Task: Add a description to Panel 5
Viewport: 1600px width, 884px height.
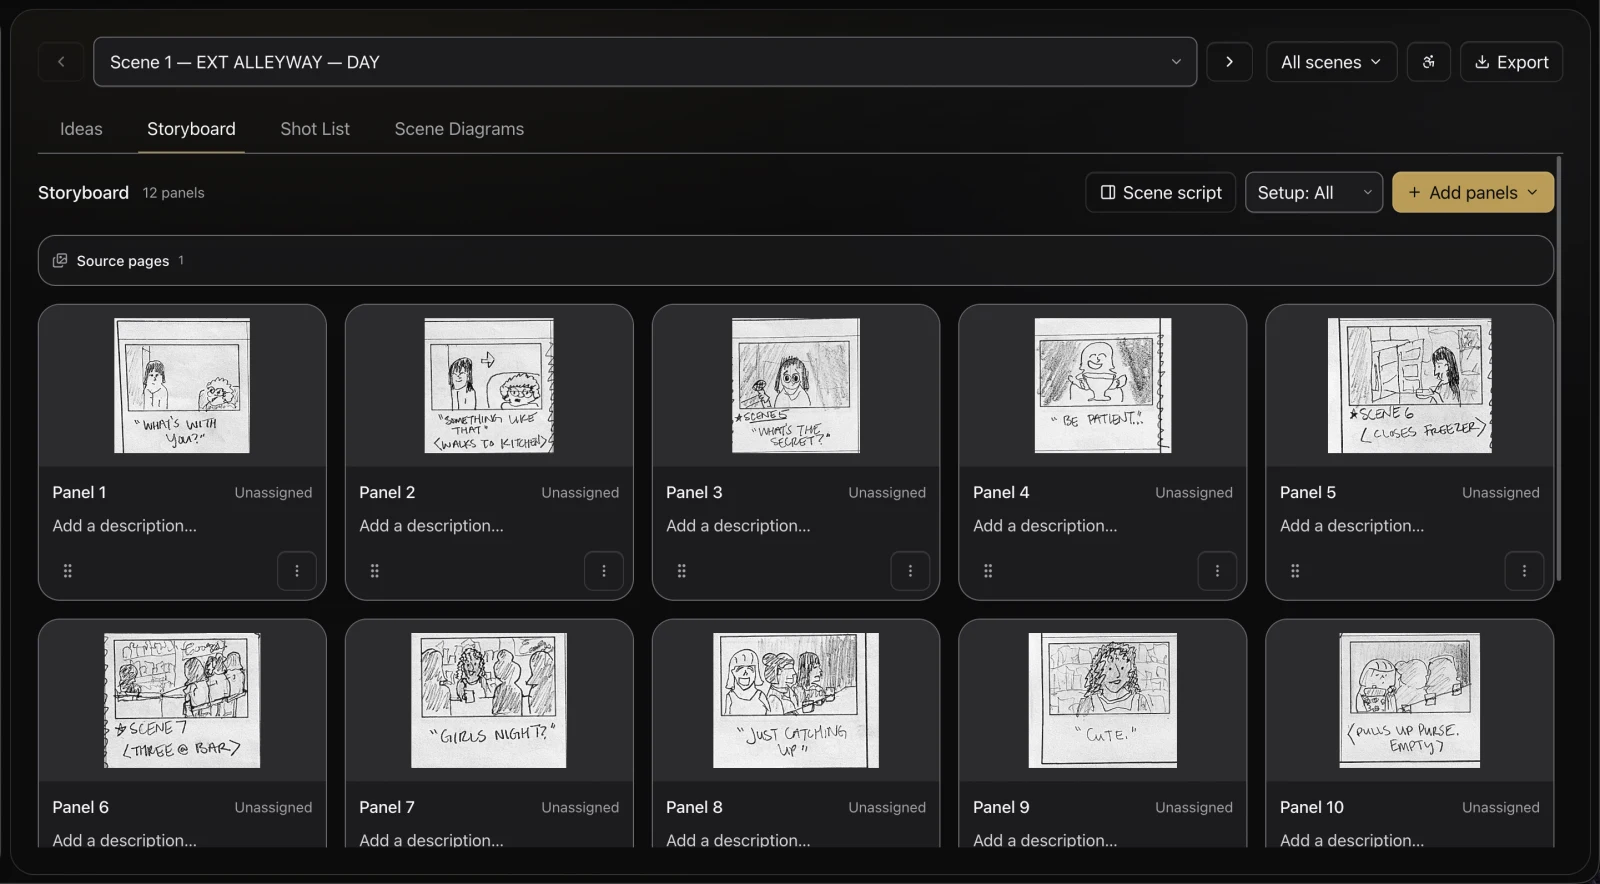Action: pos(1352,526)
